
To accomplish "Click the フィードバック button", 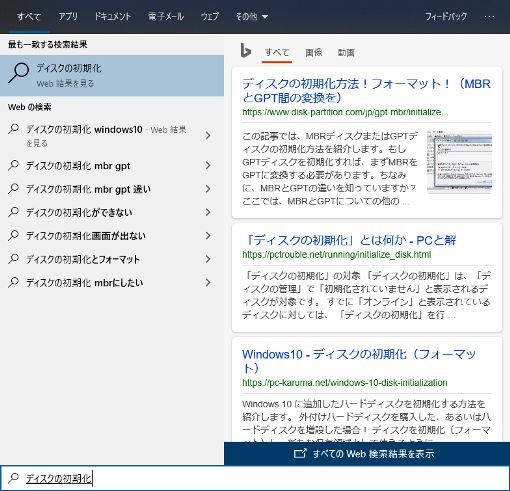I will pos(446,16).
